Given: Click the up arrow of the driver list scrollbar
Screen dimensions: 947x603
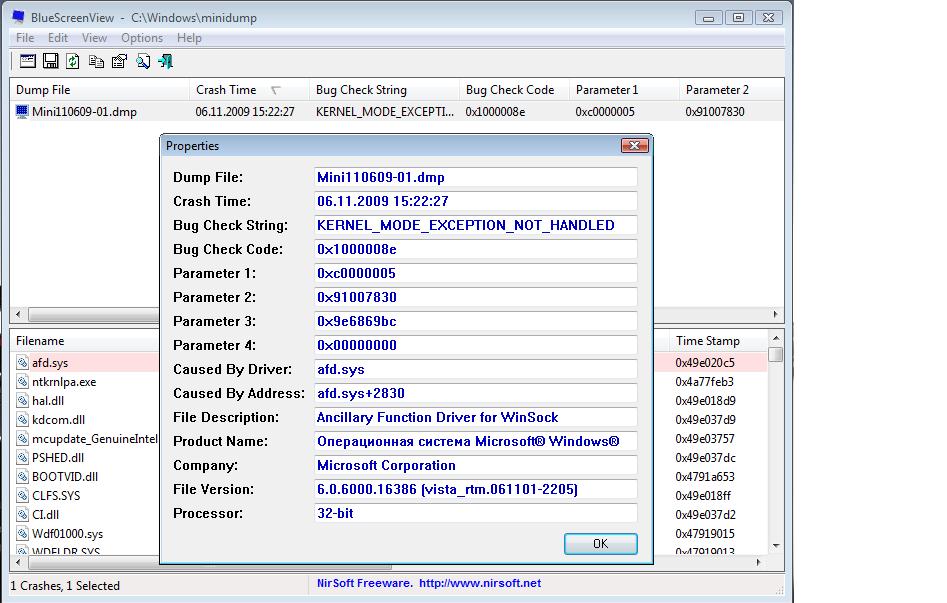Looking at the screenshot, I should 776,337.
